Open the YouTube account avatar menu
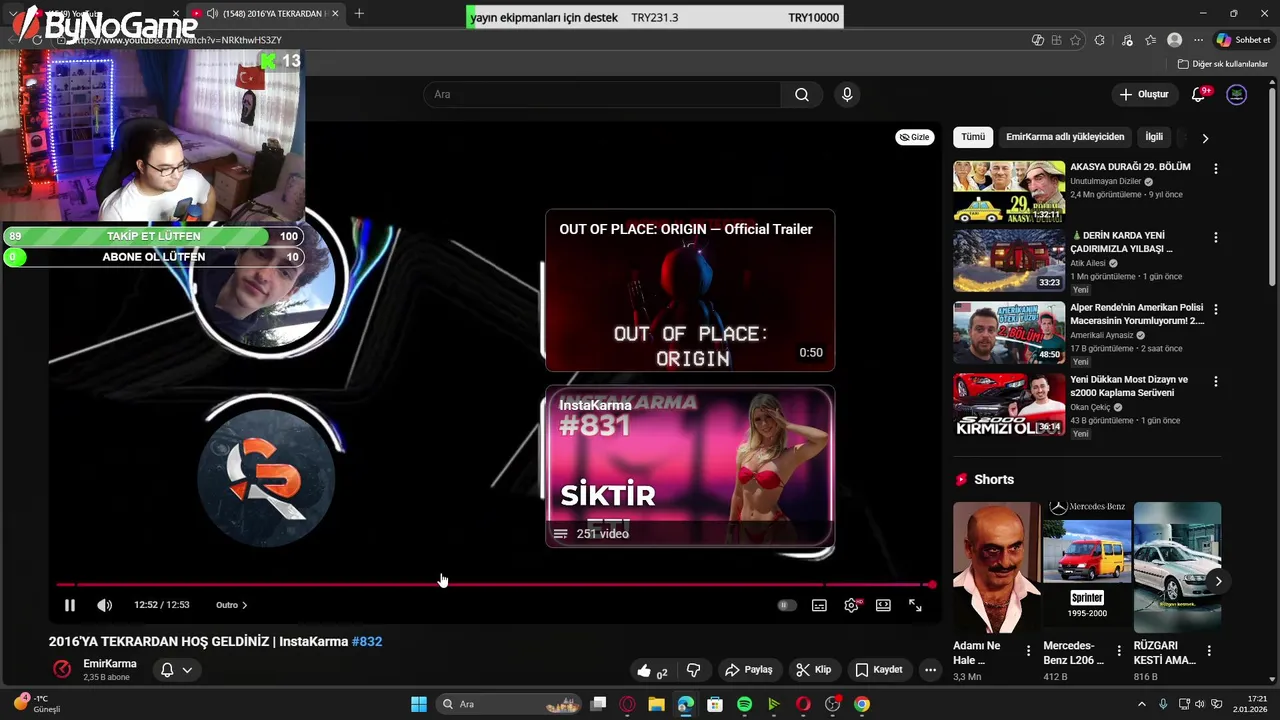 [1237, 94]
